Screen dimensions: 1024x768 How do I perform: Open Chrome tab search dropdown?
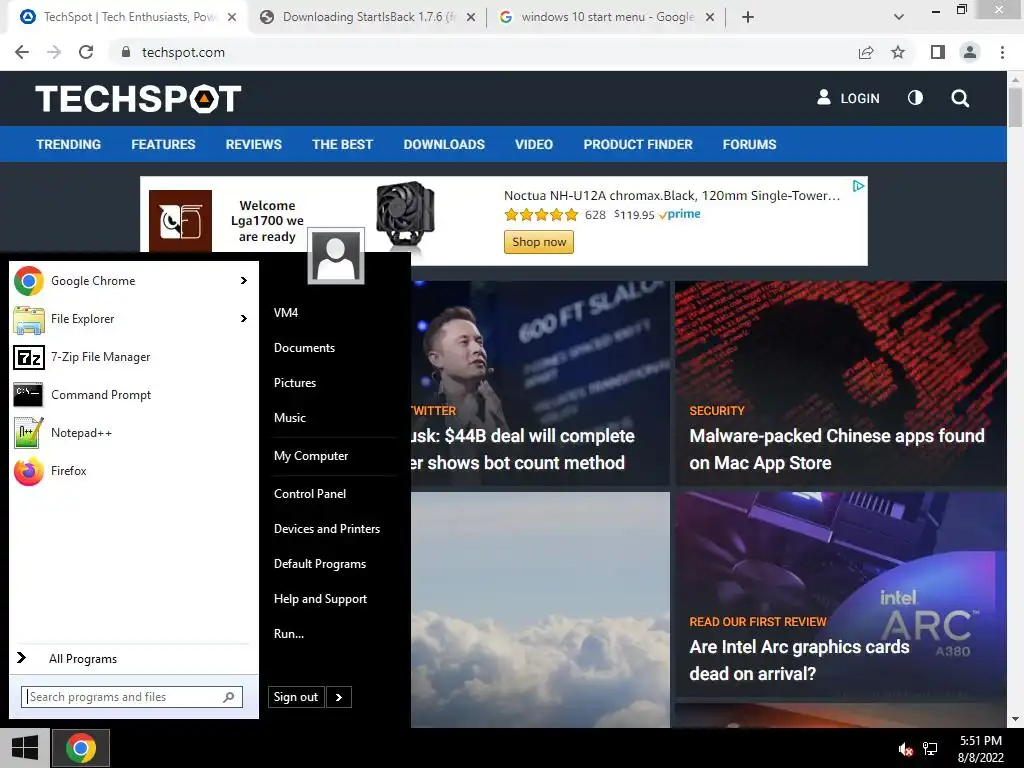pos(899,17)
